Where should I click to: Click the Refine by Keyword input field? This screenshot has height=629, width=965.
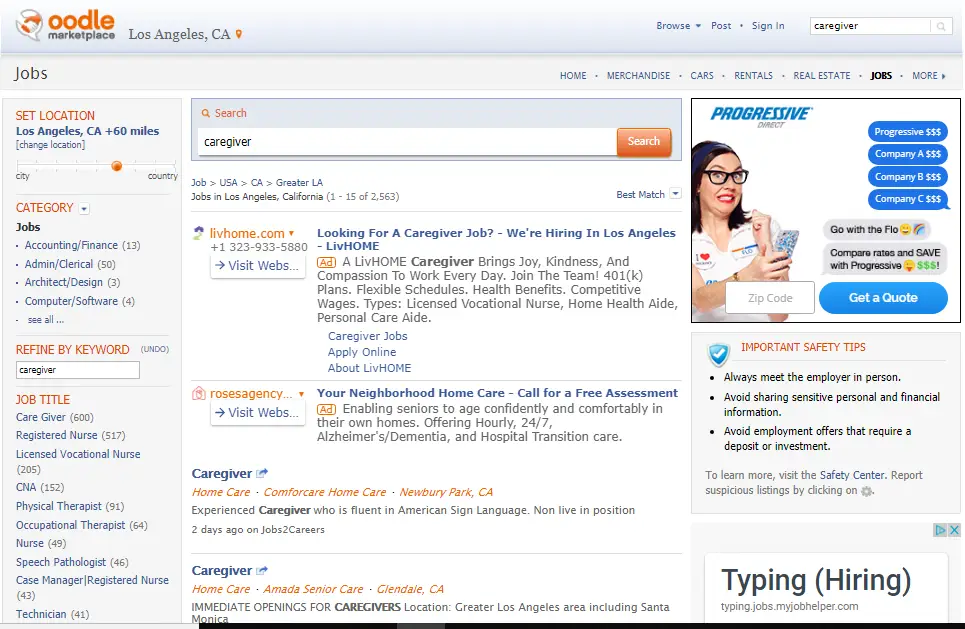[78, 370]
